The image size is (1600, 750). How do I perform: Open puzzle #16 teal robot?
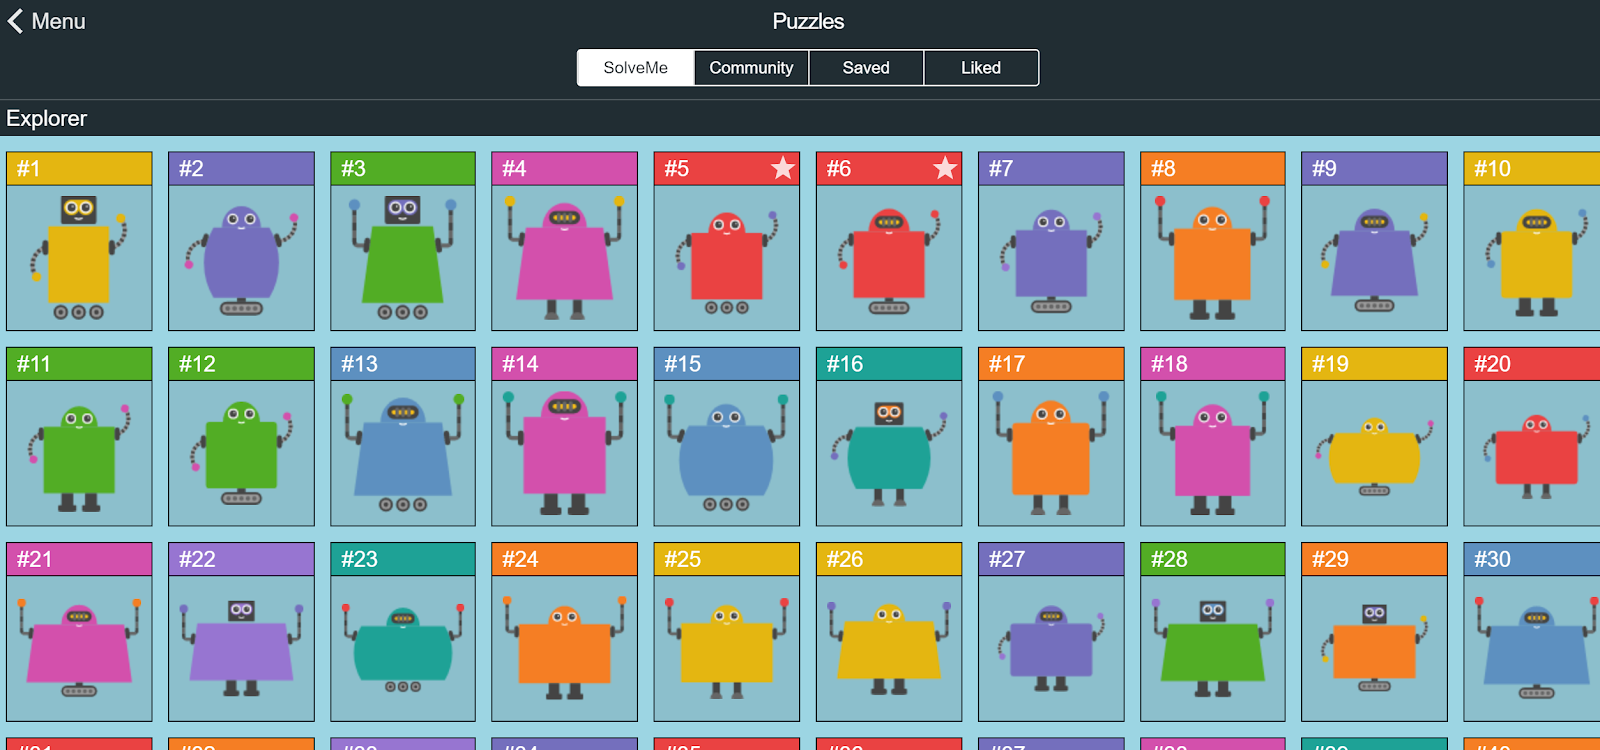(889, 437)
